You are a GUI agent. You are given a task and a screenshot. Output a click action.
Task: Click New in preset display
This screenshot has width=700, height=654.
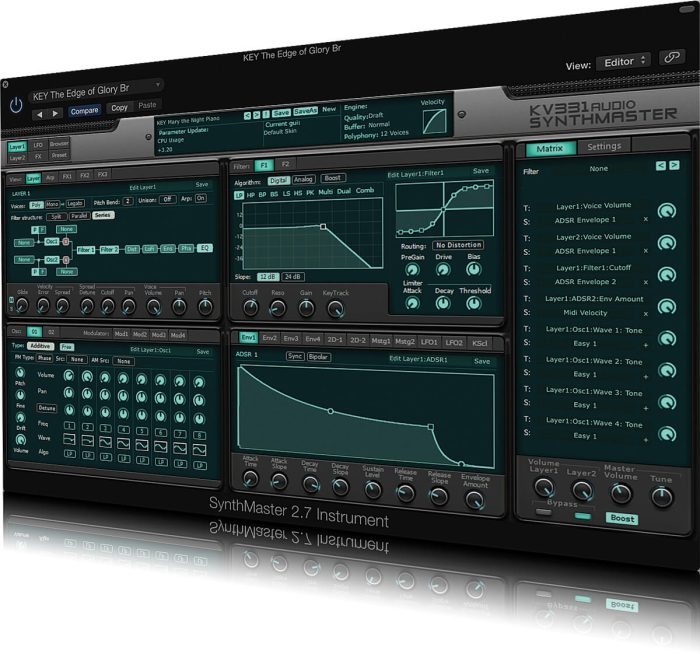[329, 109]
